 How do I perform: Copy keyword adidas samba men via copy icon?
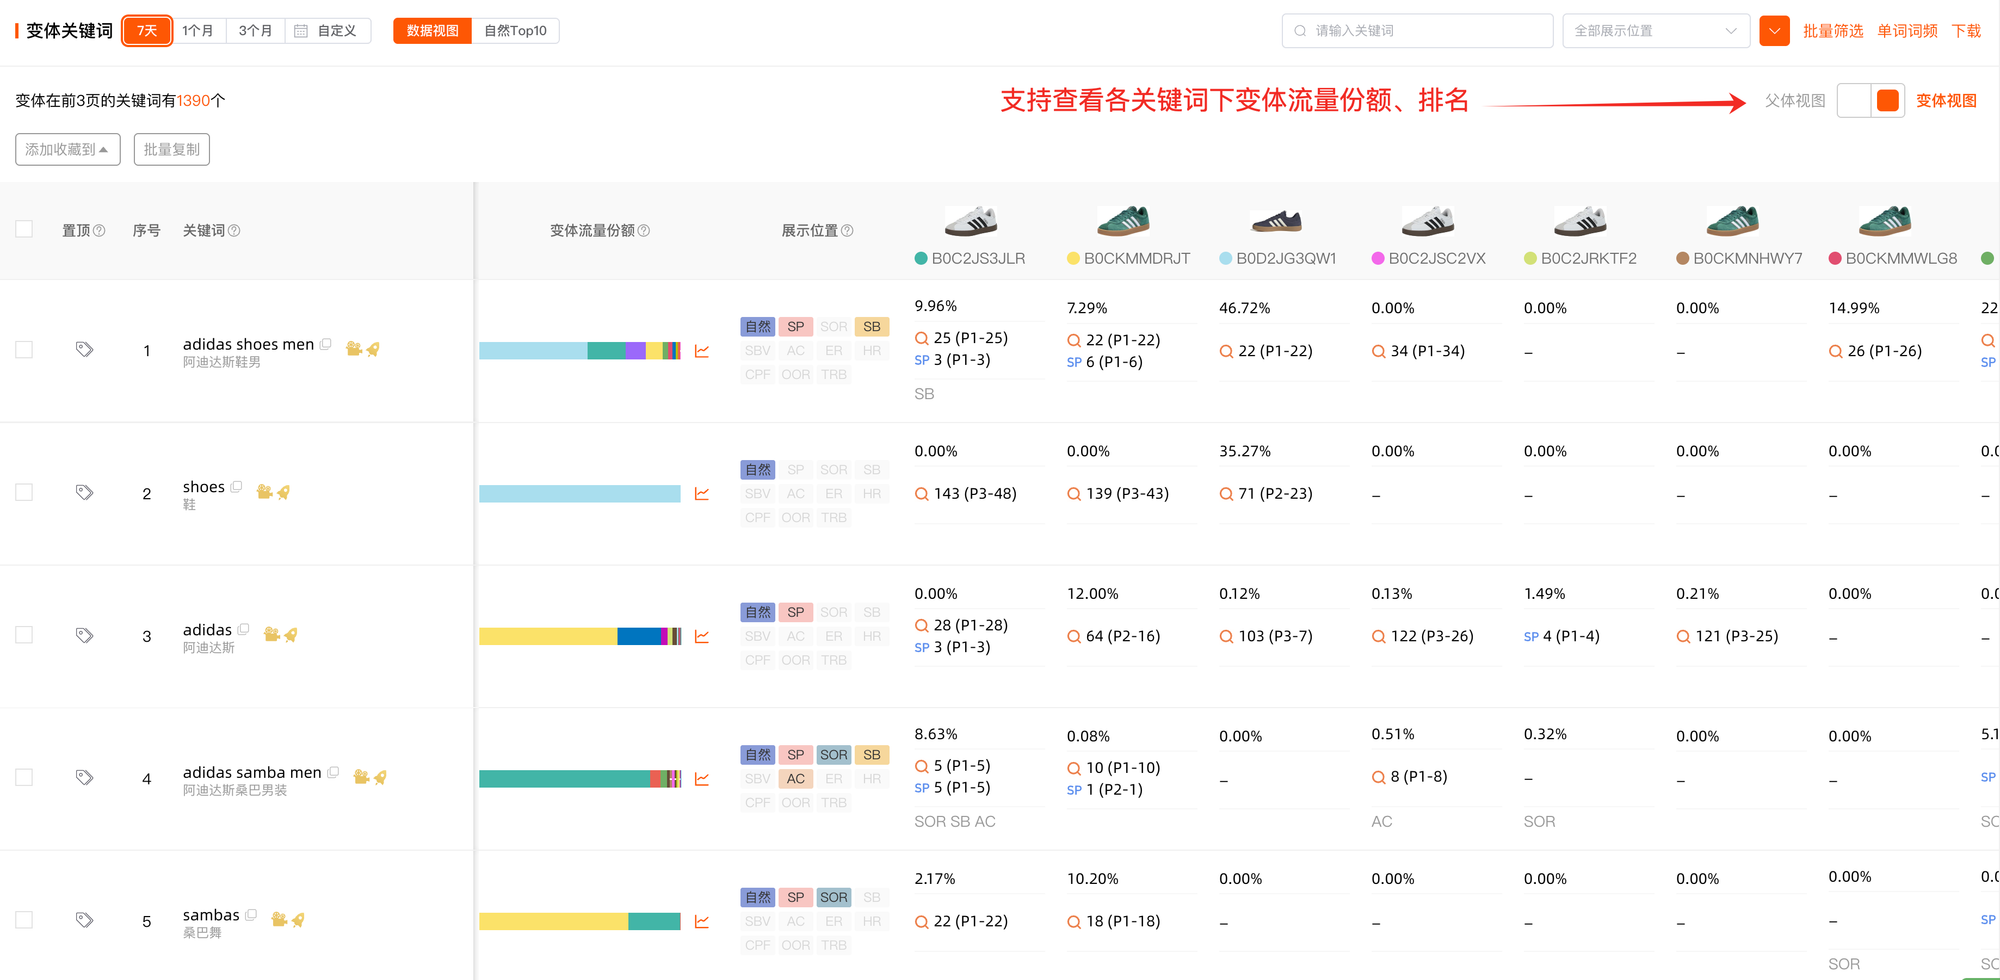pos(334,772)
